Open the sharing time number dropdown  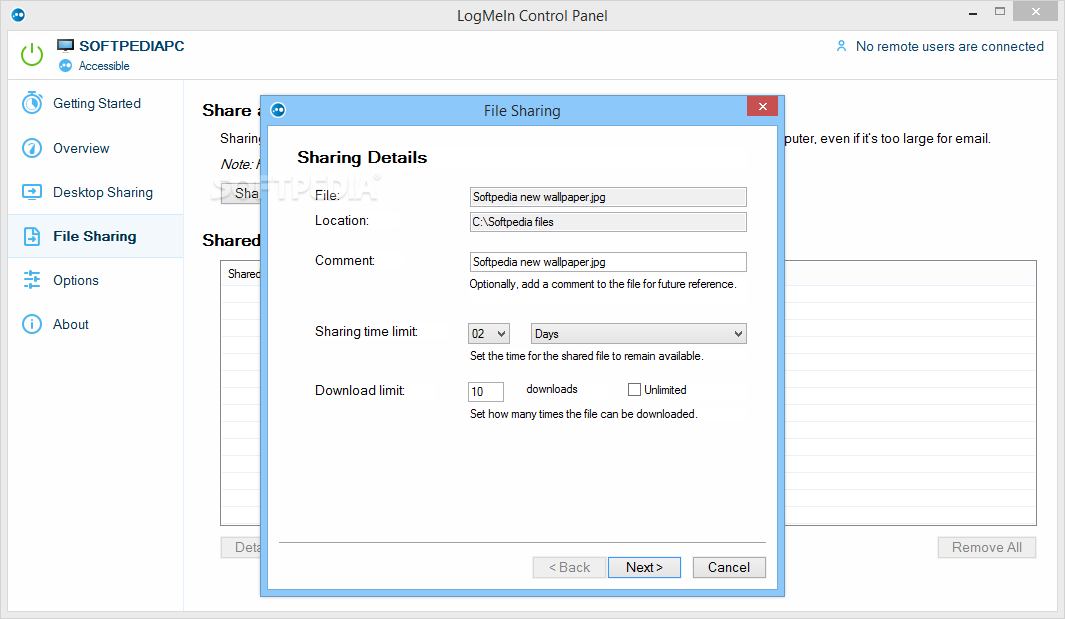coord(489,334)
